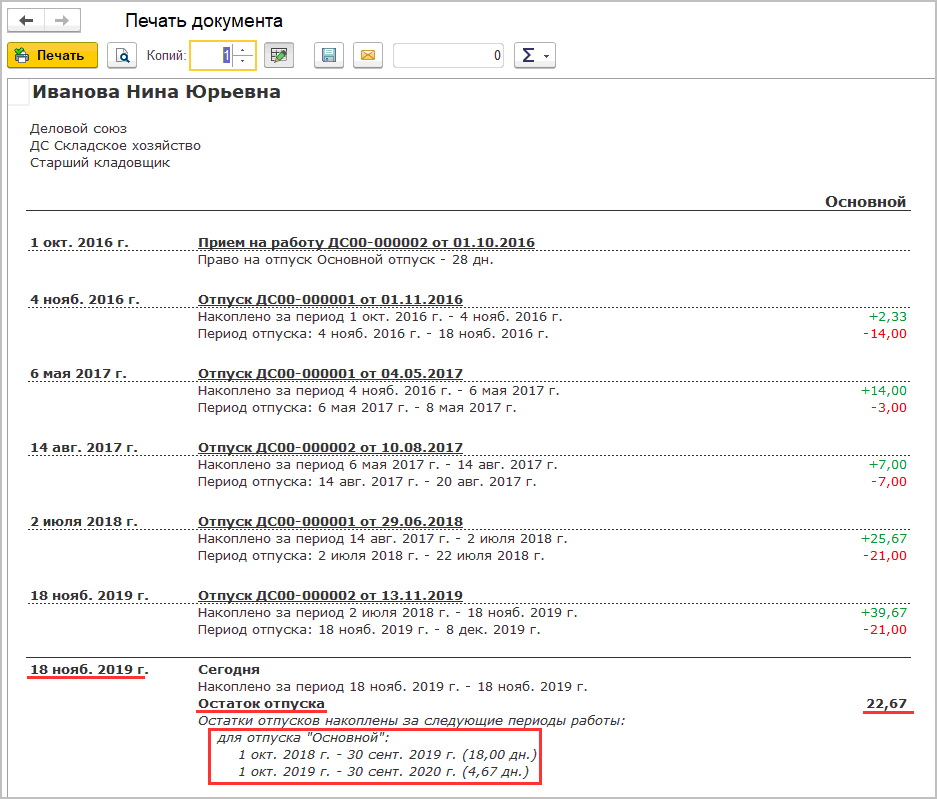The height and width of the screenshot is (799, 937).
Task: Save the document with floppy disk icon
Action: coord(329,56)
